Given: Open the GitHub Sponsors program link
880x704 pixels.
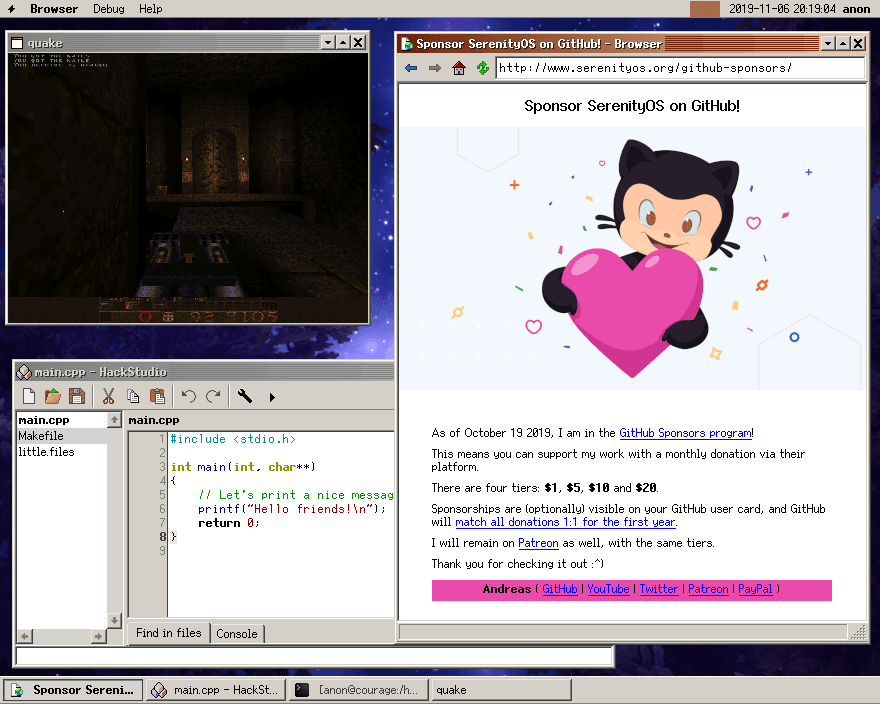Looking at the screenshot, I should 684,433.
